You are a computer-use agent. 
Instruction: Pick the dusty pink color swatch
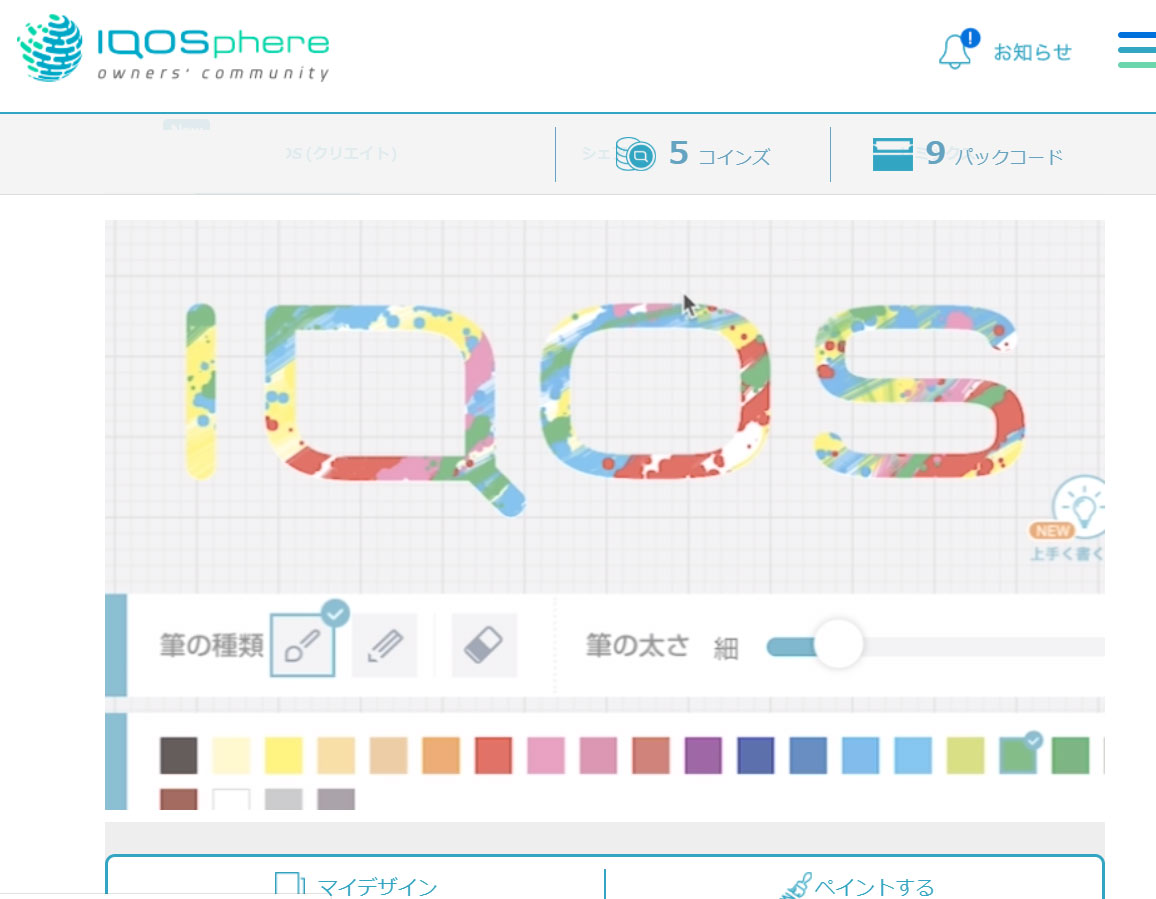598,755
